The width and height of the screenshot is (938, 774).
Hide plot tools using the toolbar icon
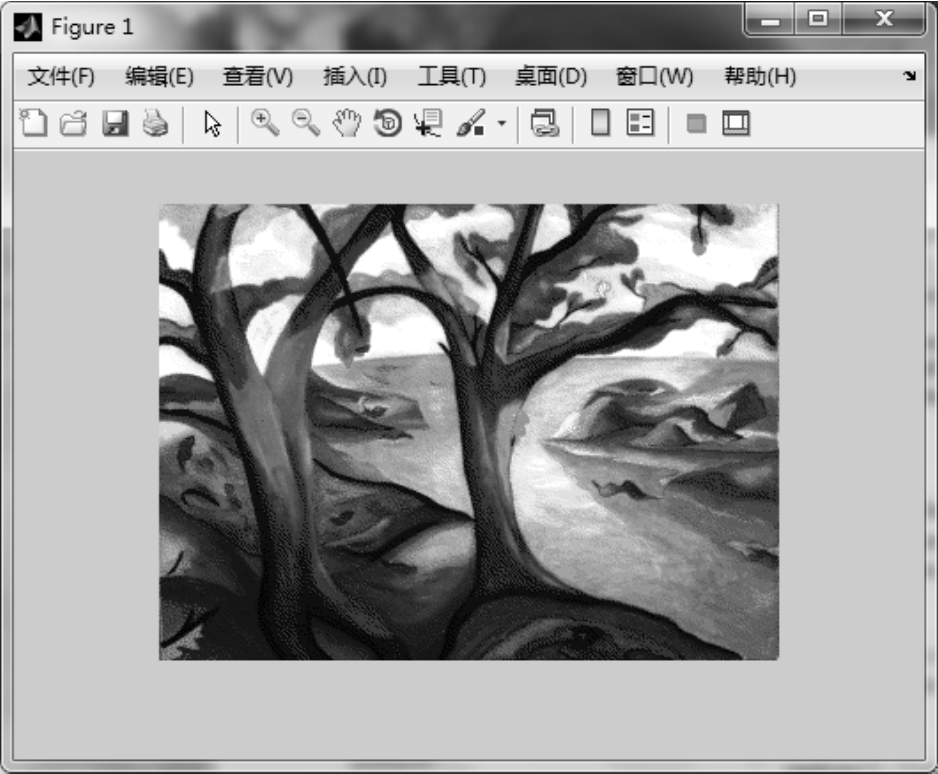[696, 124]
